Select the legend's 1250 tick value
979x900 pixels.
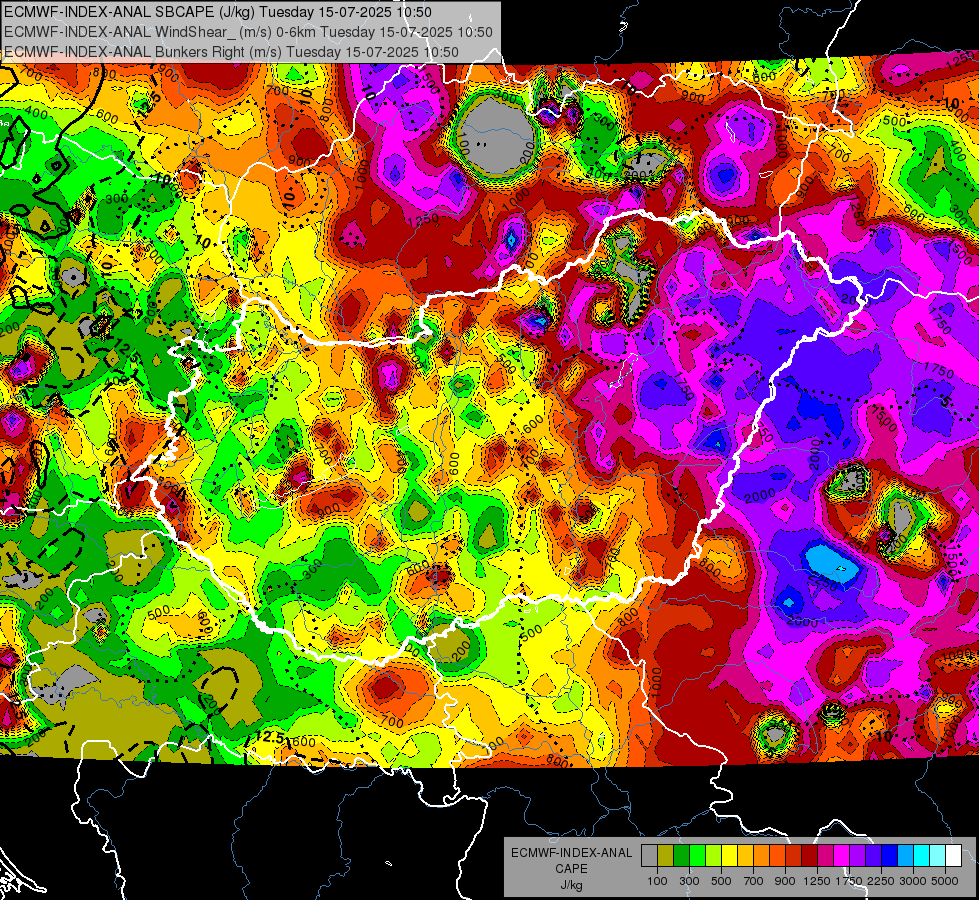pyautogui.click(x=817, y=881)
